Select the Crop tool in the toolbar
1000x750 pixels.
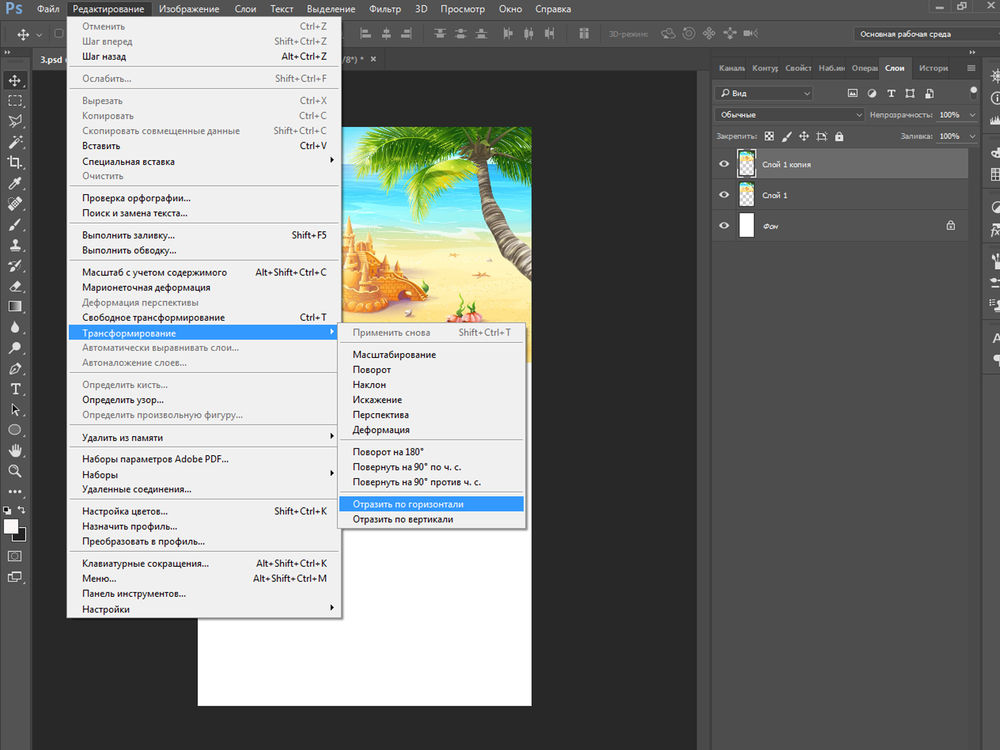click(x=15, y=162)
